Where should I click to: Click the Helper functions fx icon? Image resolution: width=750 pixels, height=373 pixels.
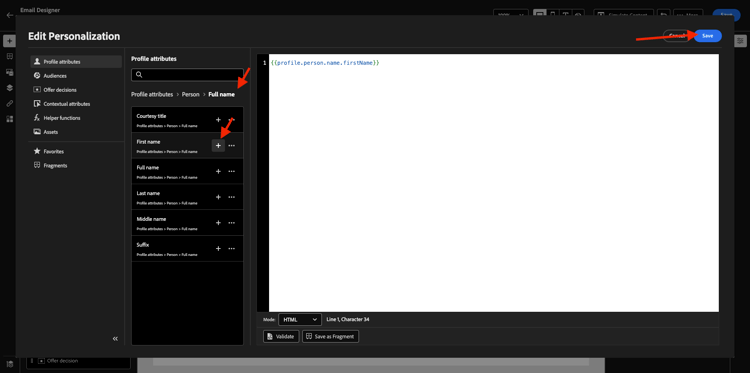pos(37,118)
